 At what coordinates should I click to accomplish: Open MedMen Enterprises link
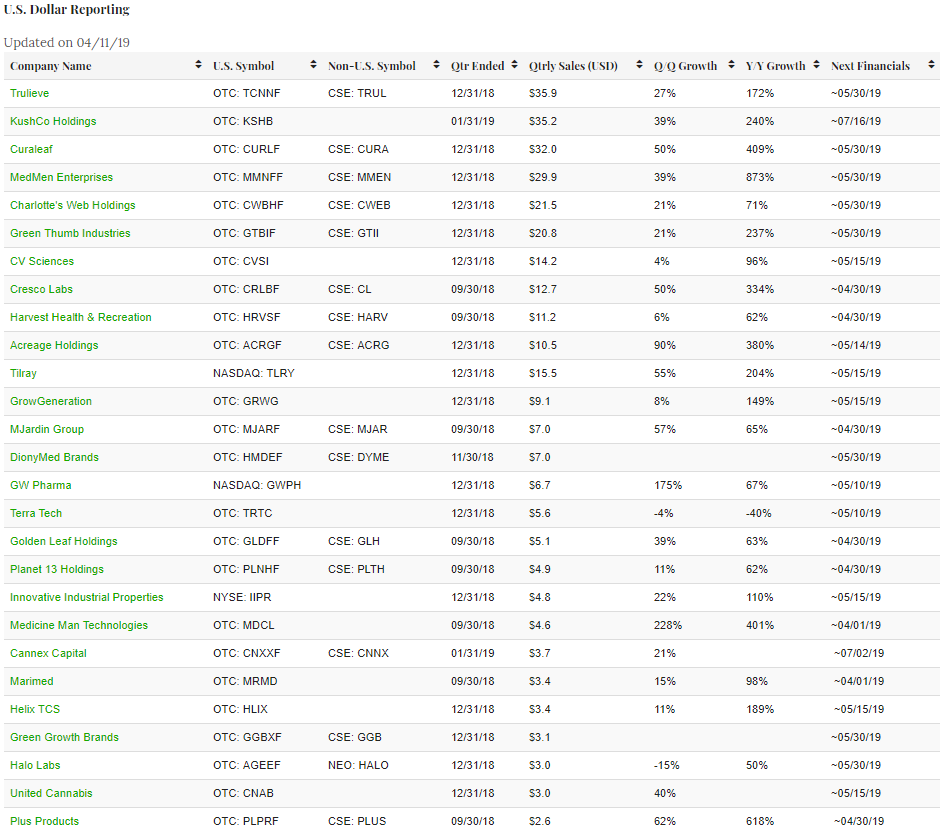coord(61,177)
